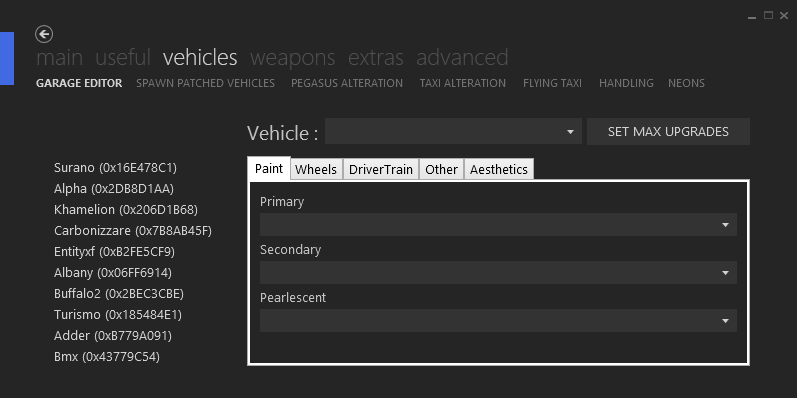The width and height of the screenshot is (797, 398).
Task: Click SET MAX UPGRADES button
Action: (668, 132)
